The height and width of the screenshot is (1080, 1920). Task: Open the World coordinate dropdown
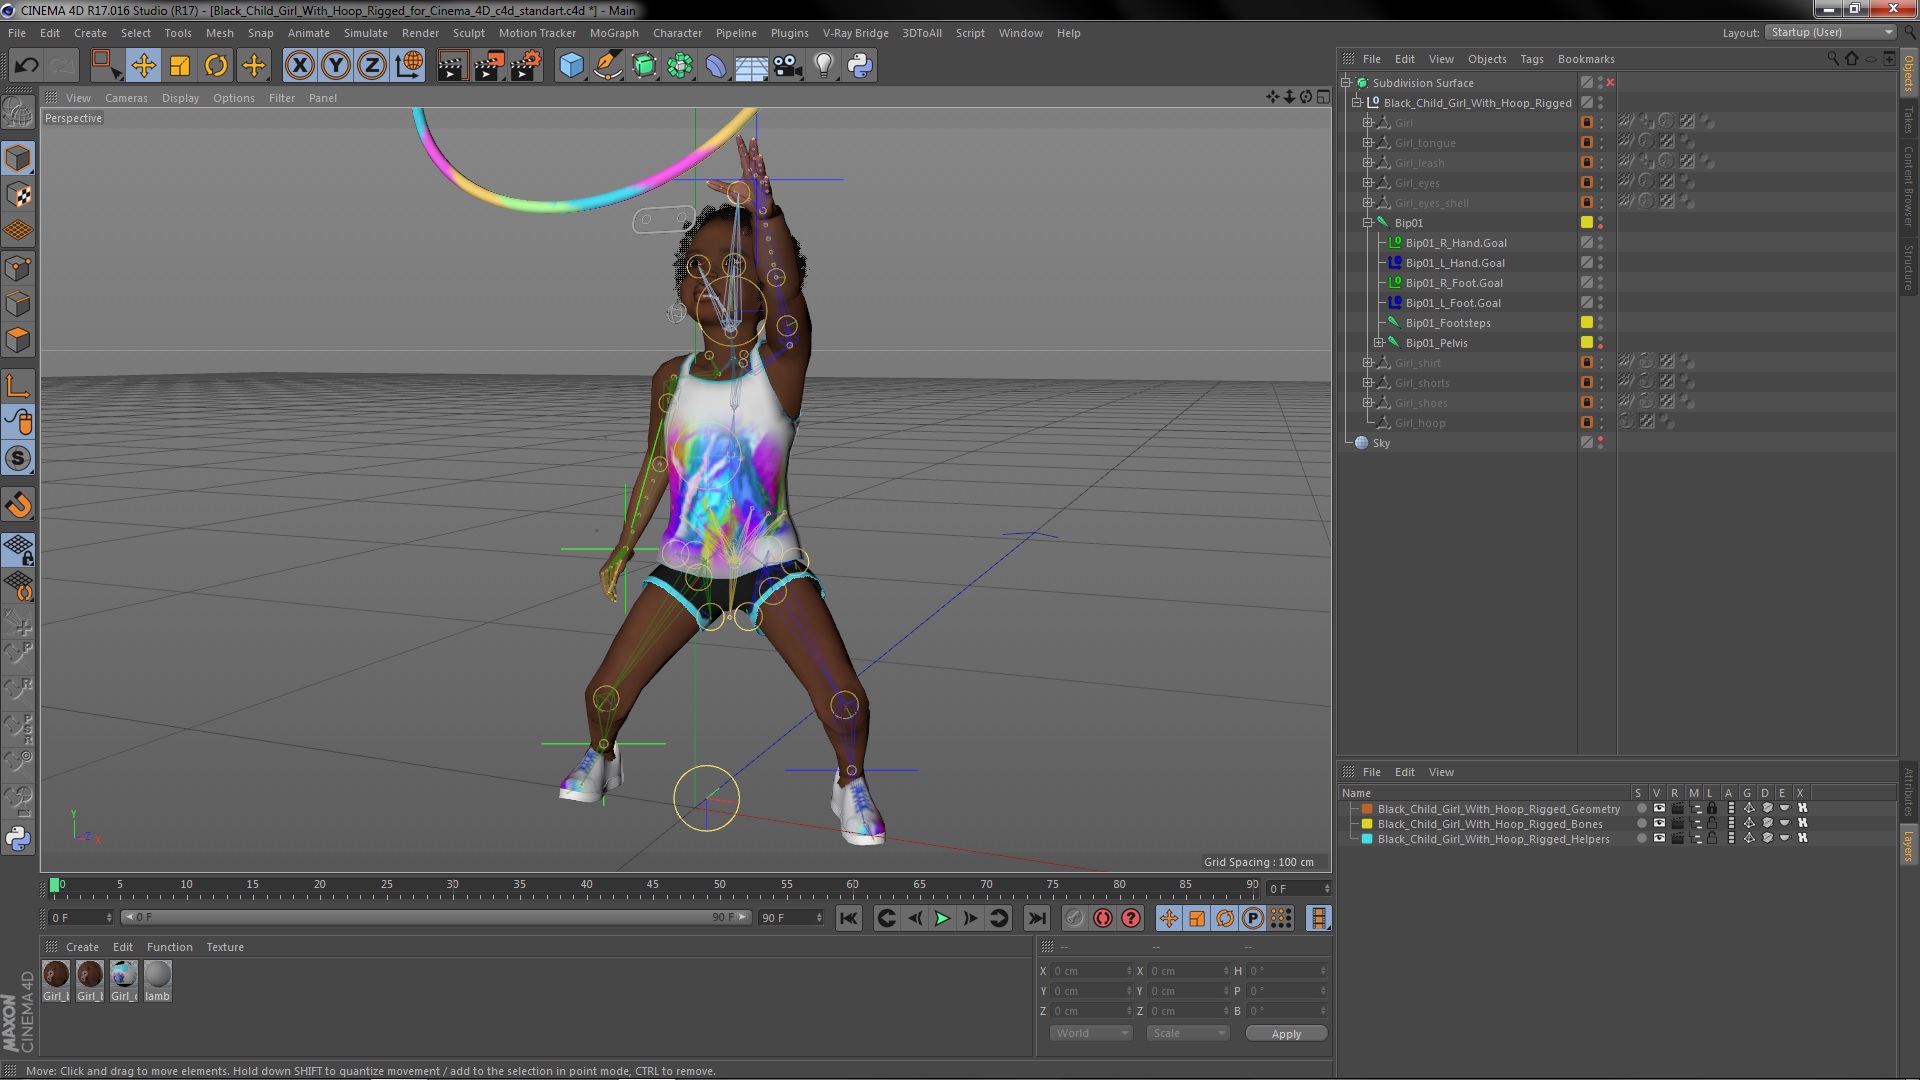click(x=1090, y=1033)
